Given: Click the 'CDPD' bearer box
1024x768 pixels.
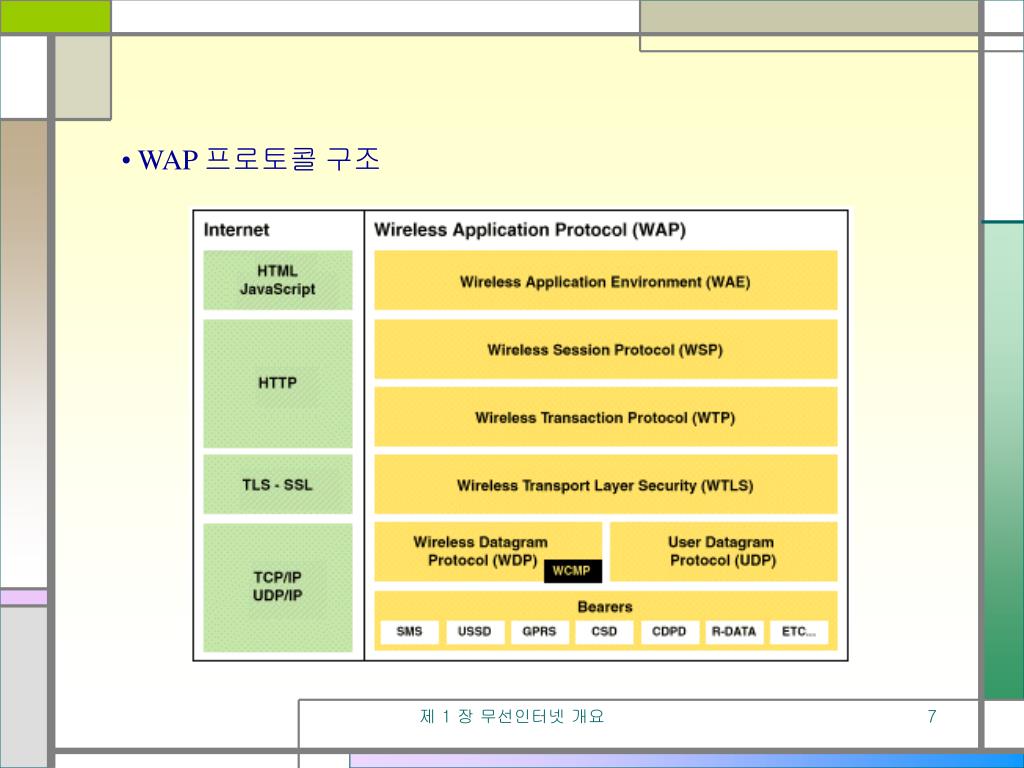Looking at the screenshot, I should pyautogui.click(x=669, y=632).
